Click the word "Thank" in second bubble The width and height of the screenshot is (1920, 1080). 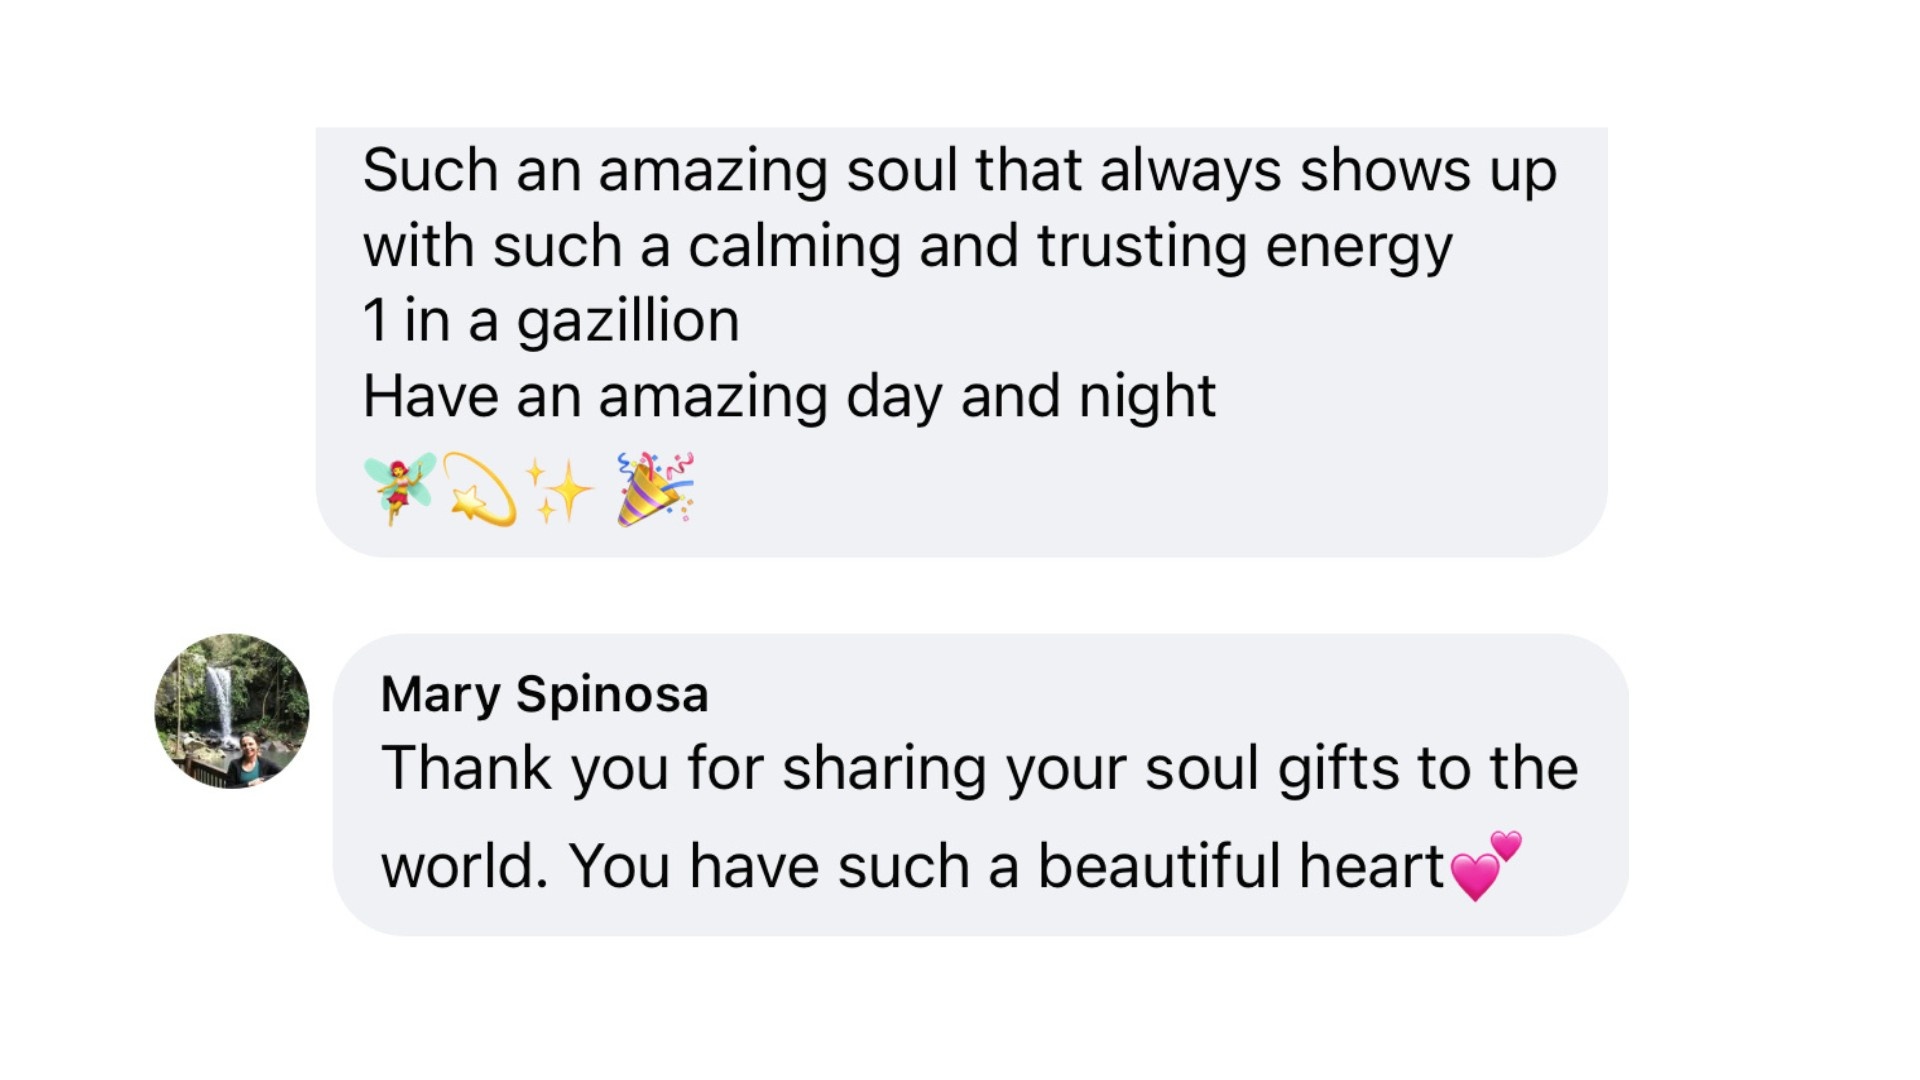pyautogui.click(x=467, y=768)
